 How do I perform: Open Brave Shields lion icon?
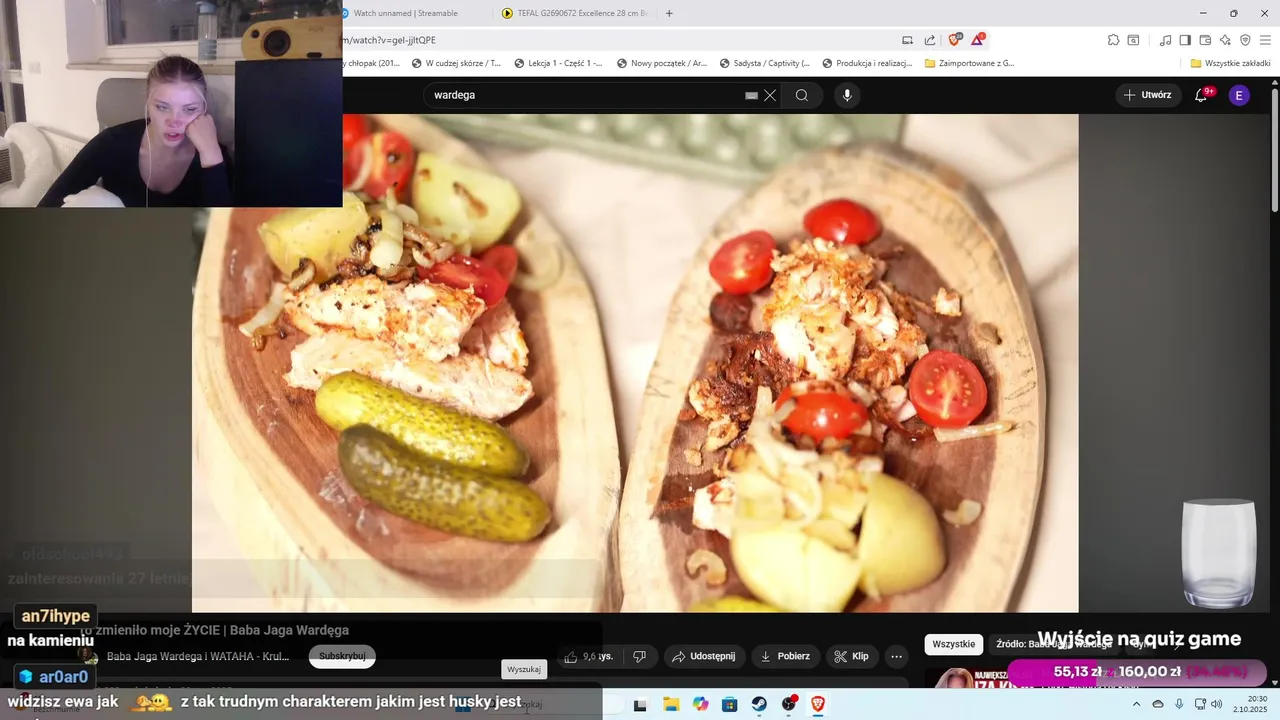pyautogui.click(x=955, y=40)
